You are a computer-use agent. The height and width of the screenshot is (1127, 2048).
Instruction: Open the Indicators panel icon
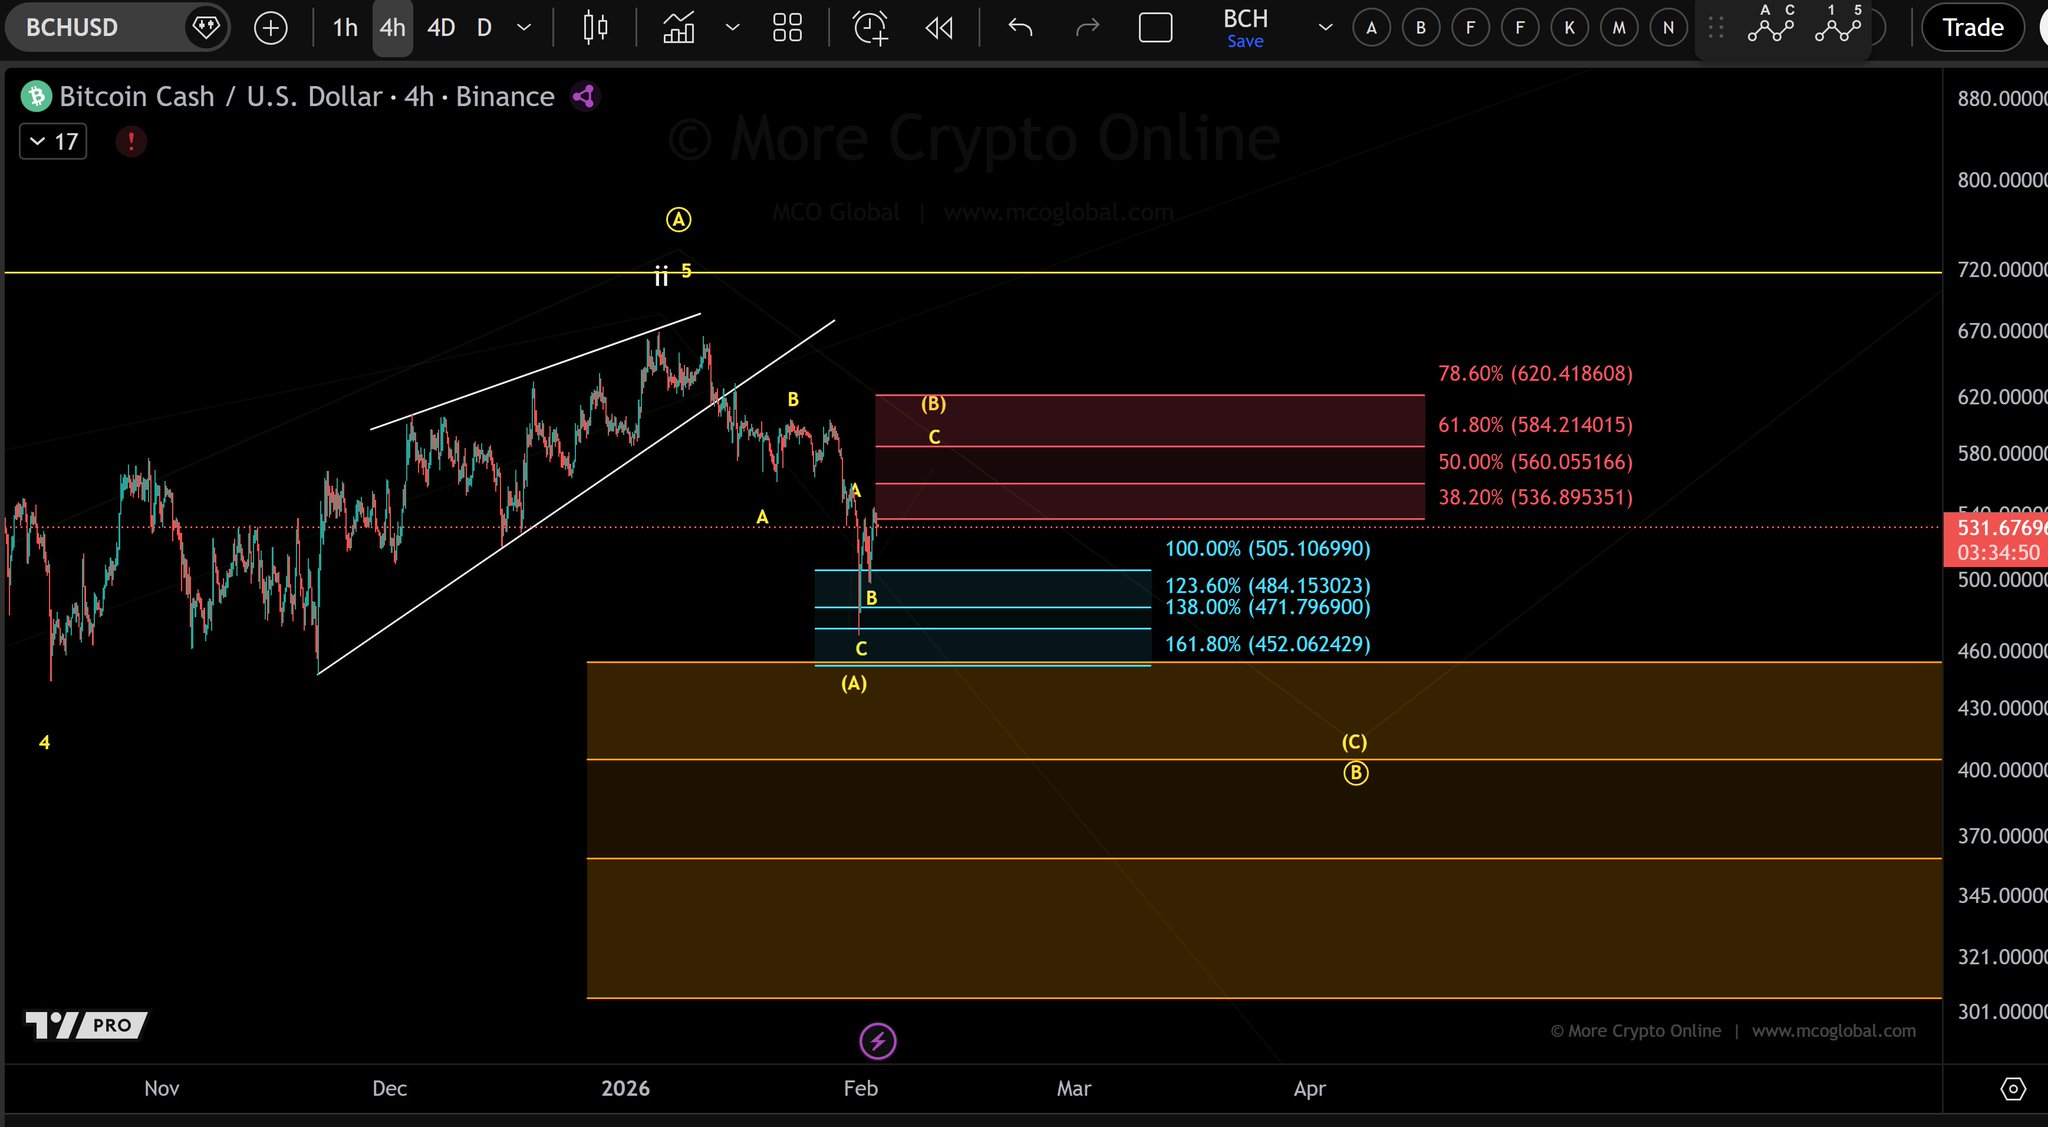(679, 28)
